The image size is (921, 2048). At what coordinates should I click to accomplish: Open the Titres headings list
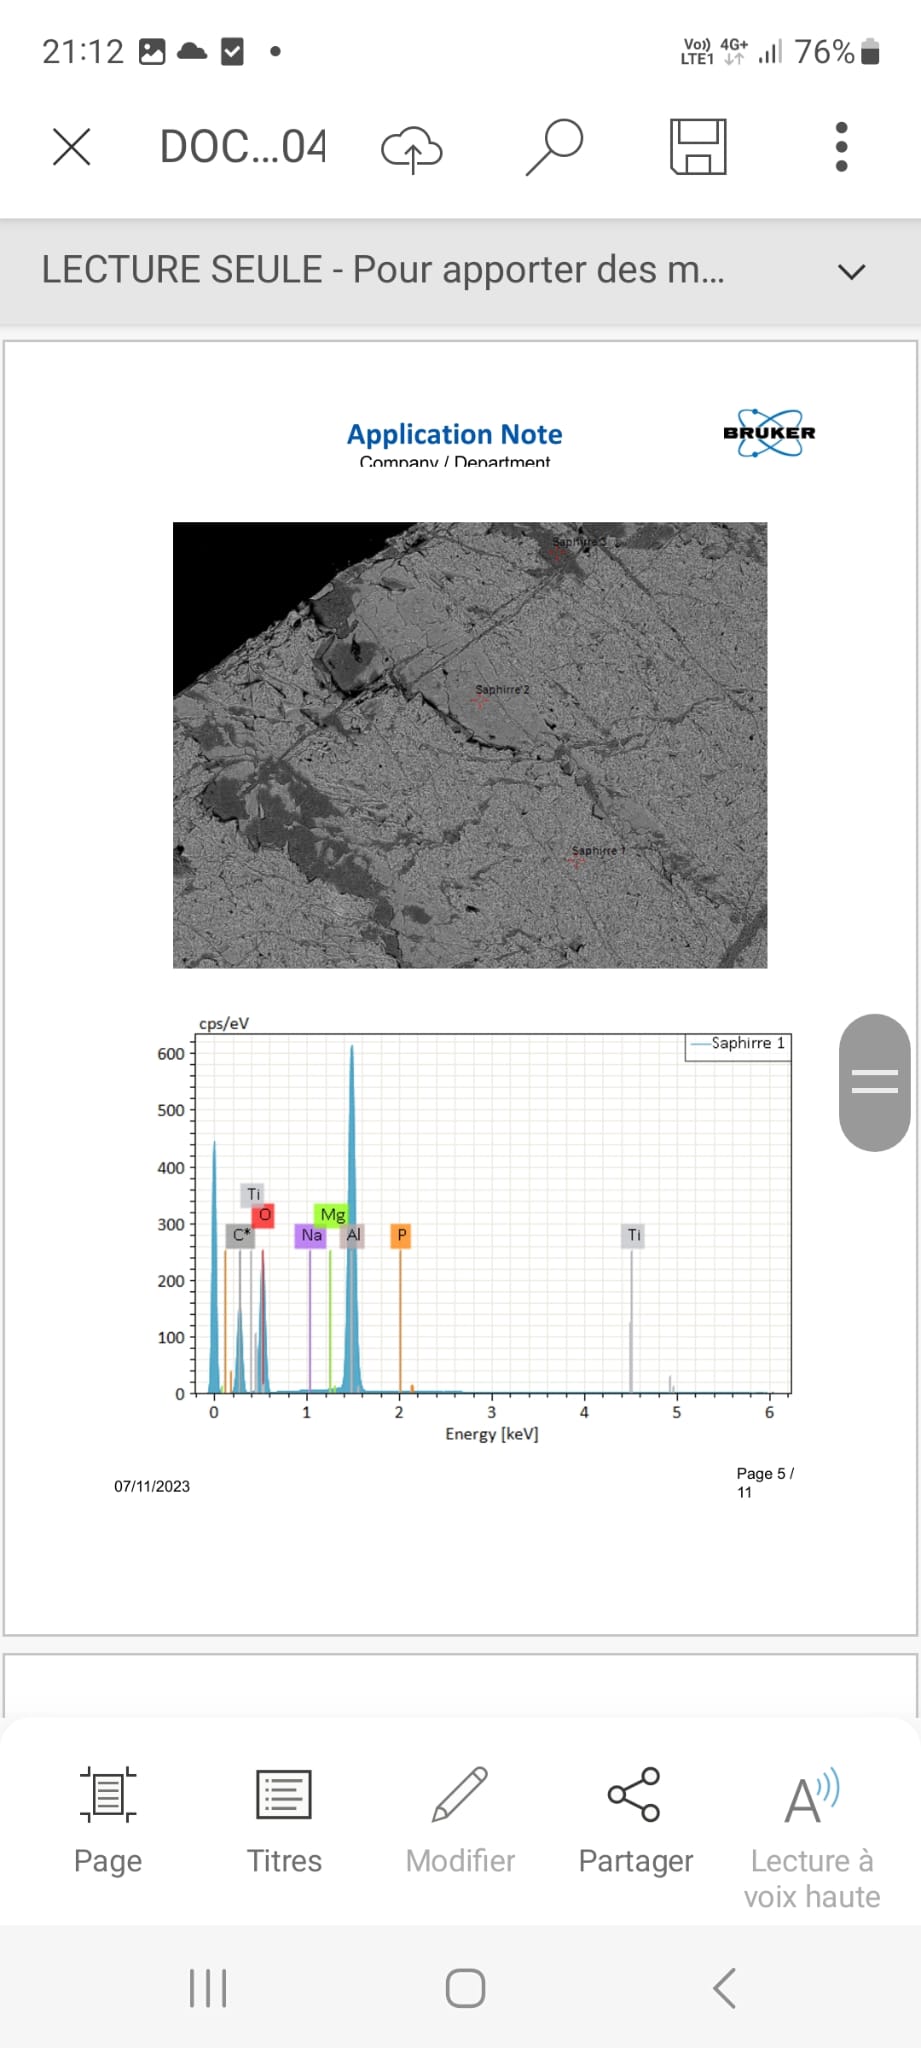[284, 1820]
